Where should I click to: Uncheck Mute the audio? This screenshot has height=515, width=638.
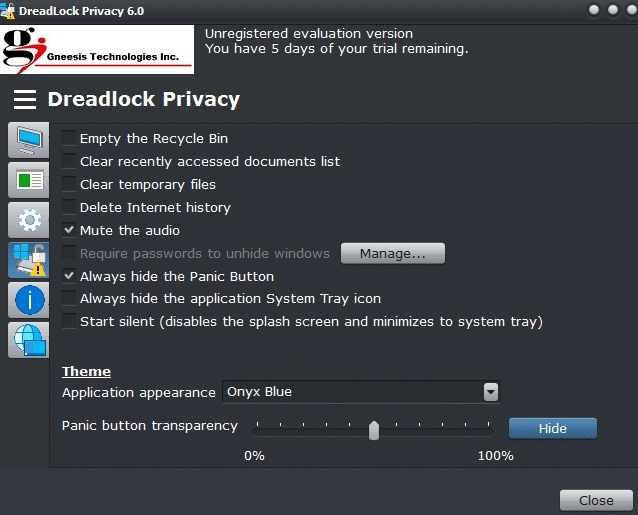(x=69, y=230)
